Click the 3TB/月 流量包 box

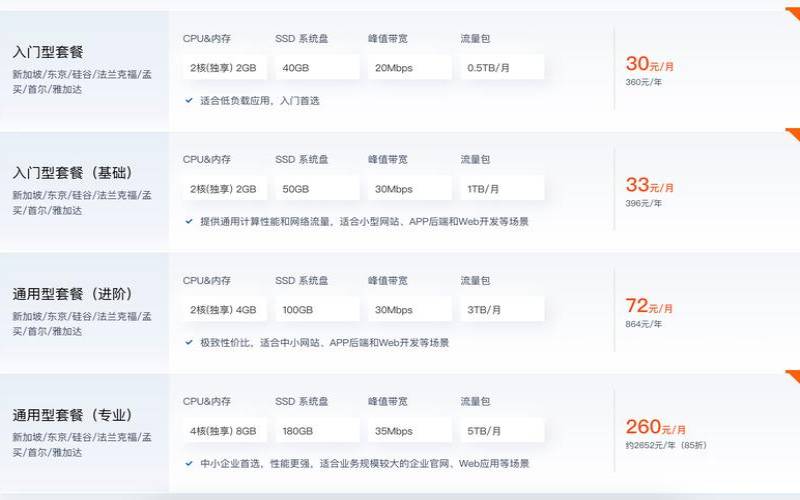click(x=502, y=310)
